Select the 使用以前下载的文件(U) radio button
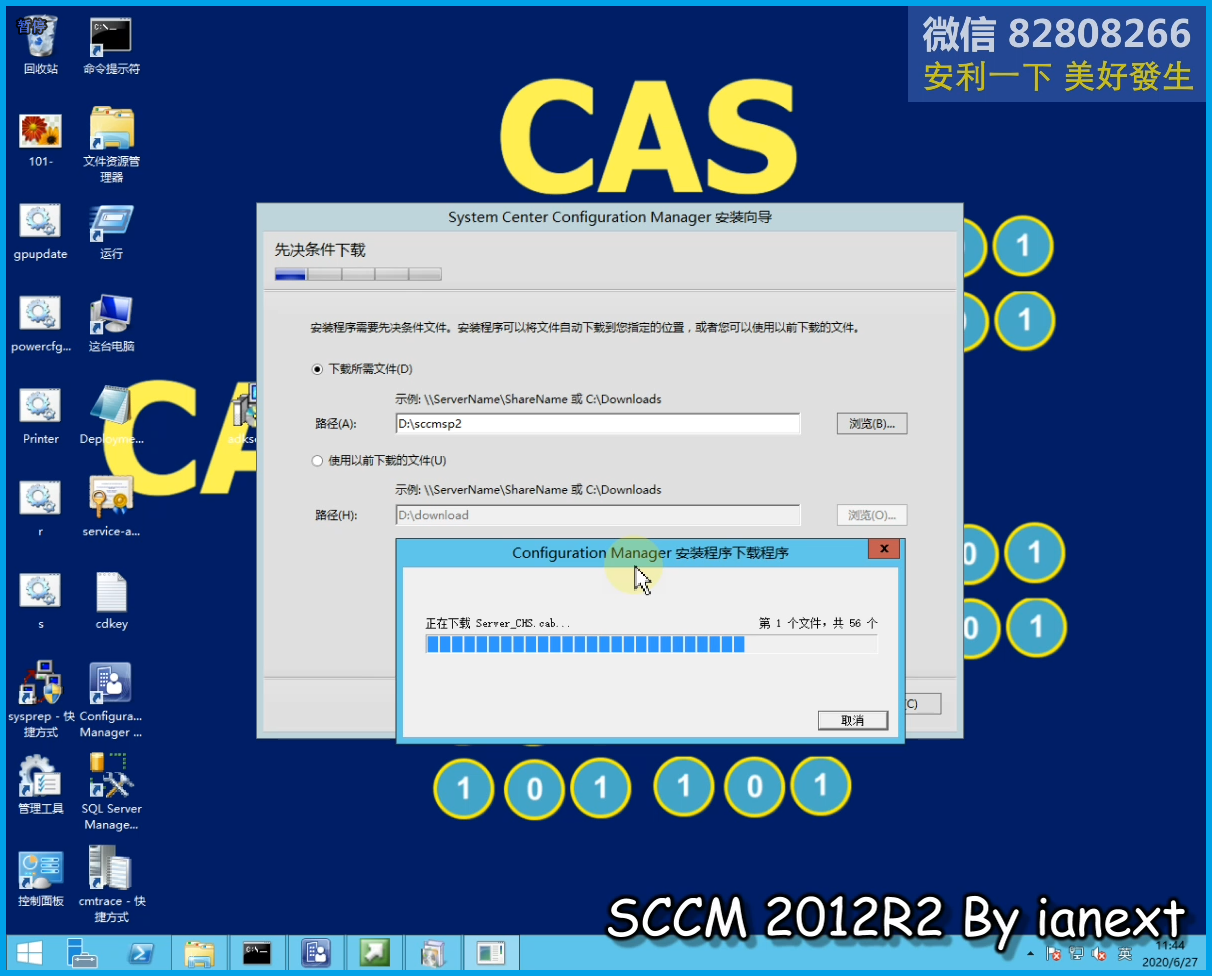 (x=318, y=461)
